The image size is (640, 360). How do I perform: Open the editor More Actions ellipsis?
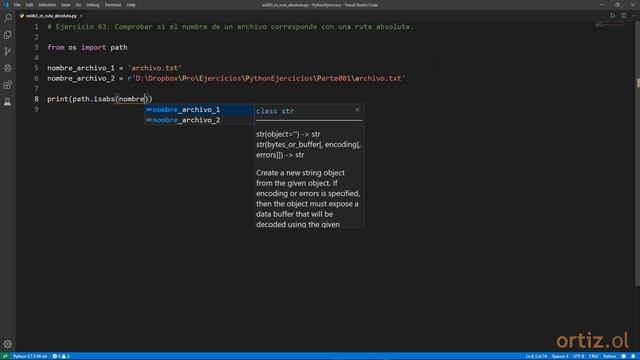click(x=634, y=16)
